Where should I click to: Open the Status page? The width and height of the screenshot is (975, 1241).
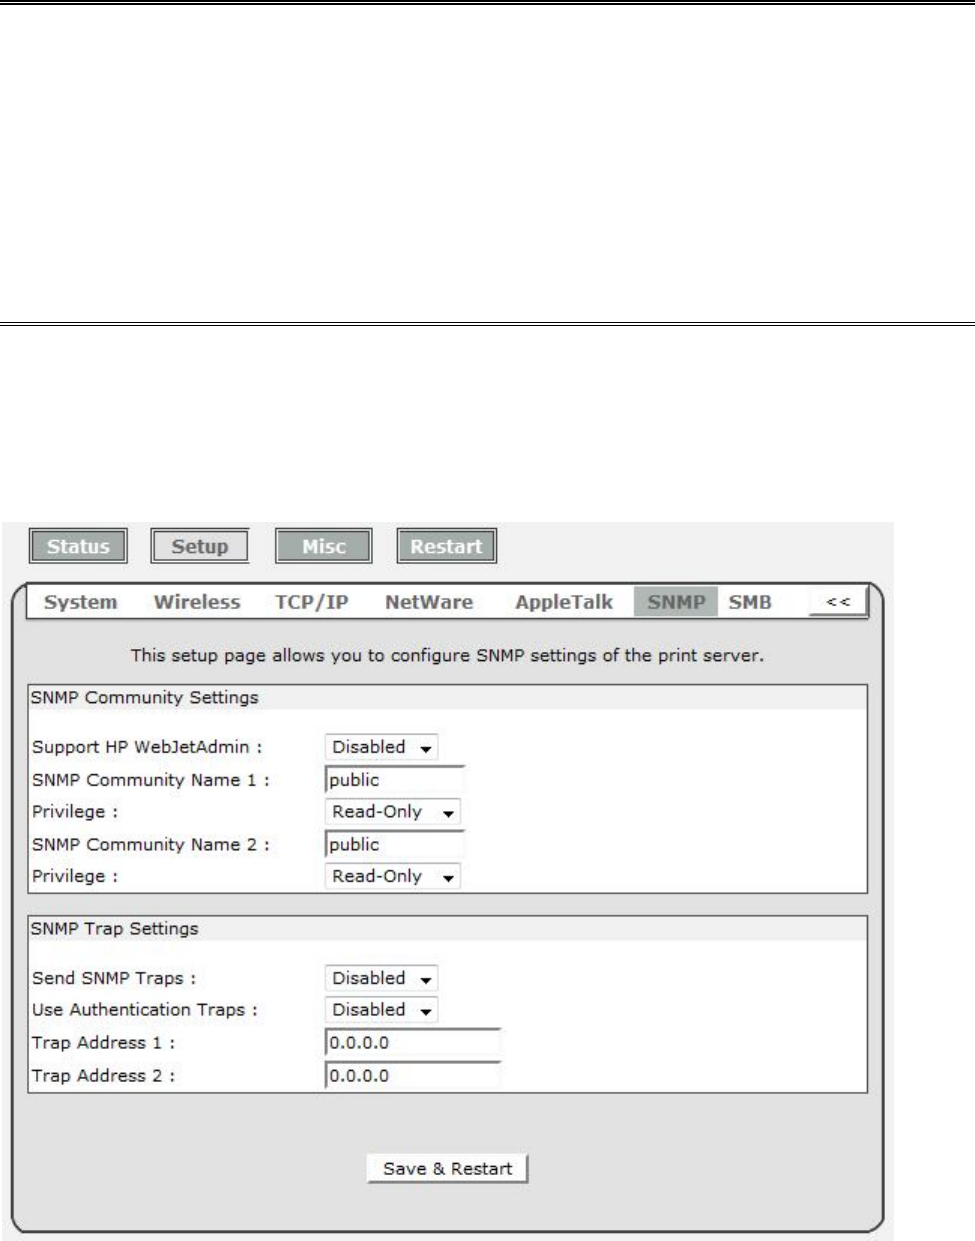pyautogui.click(x=78, y=546)
